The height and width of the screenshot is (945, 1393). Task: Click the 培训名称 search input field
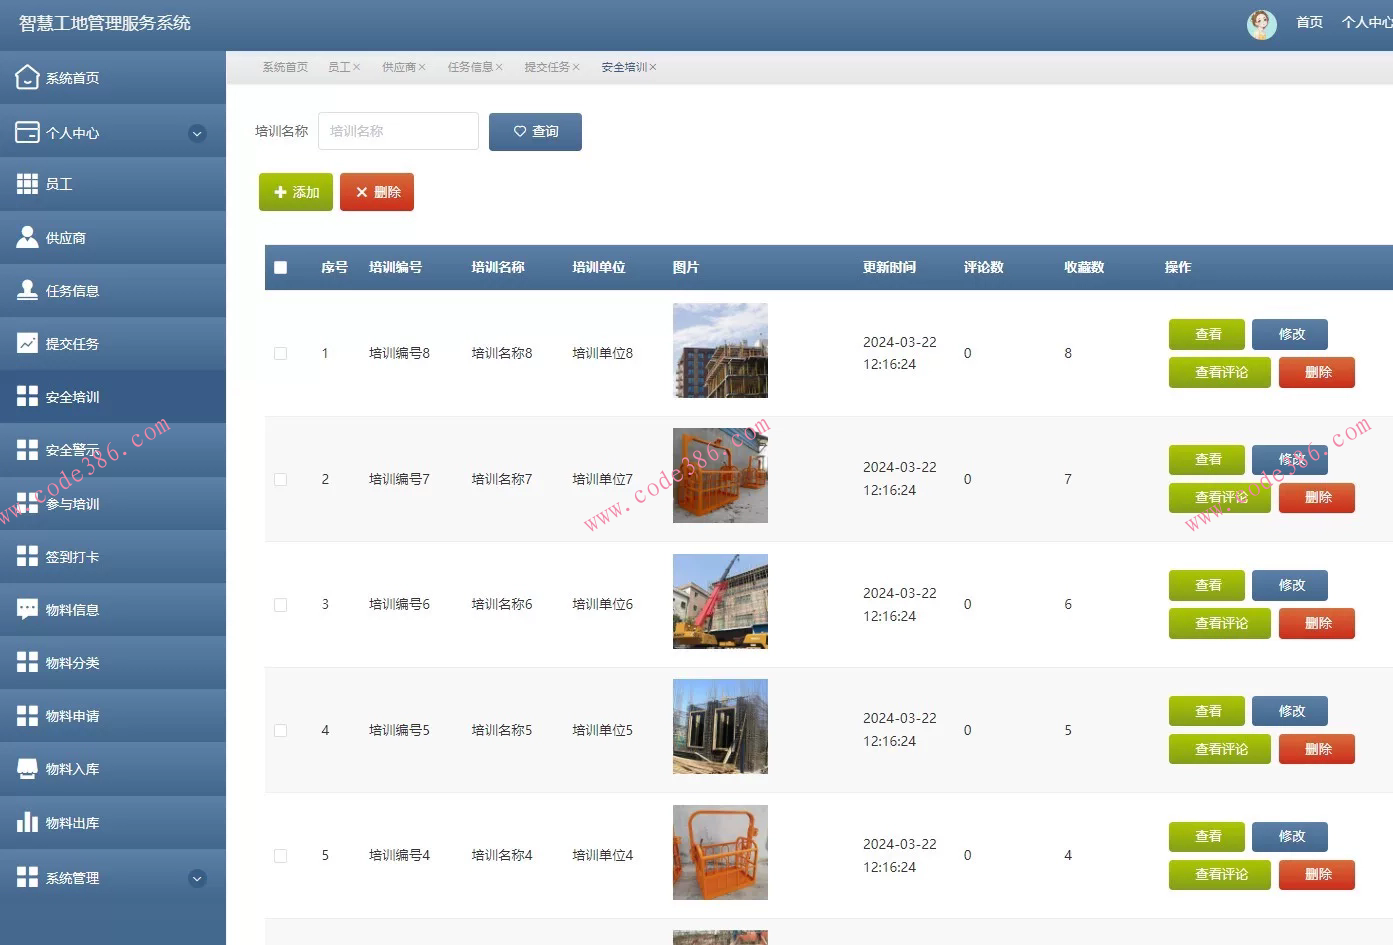(397, 130)
